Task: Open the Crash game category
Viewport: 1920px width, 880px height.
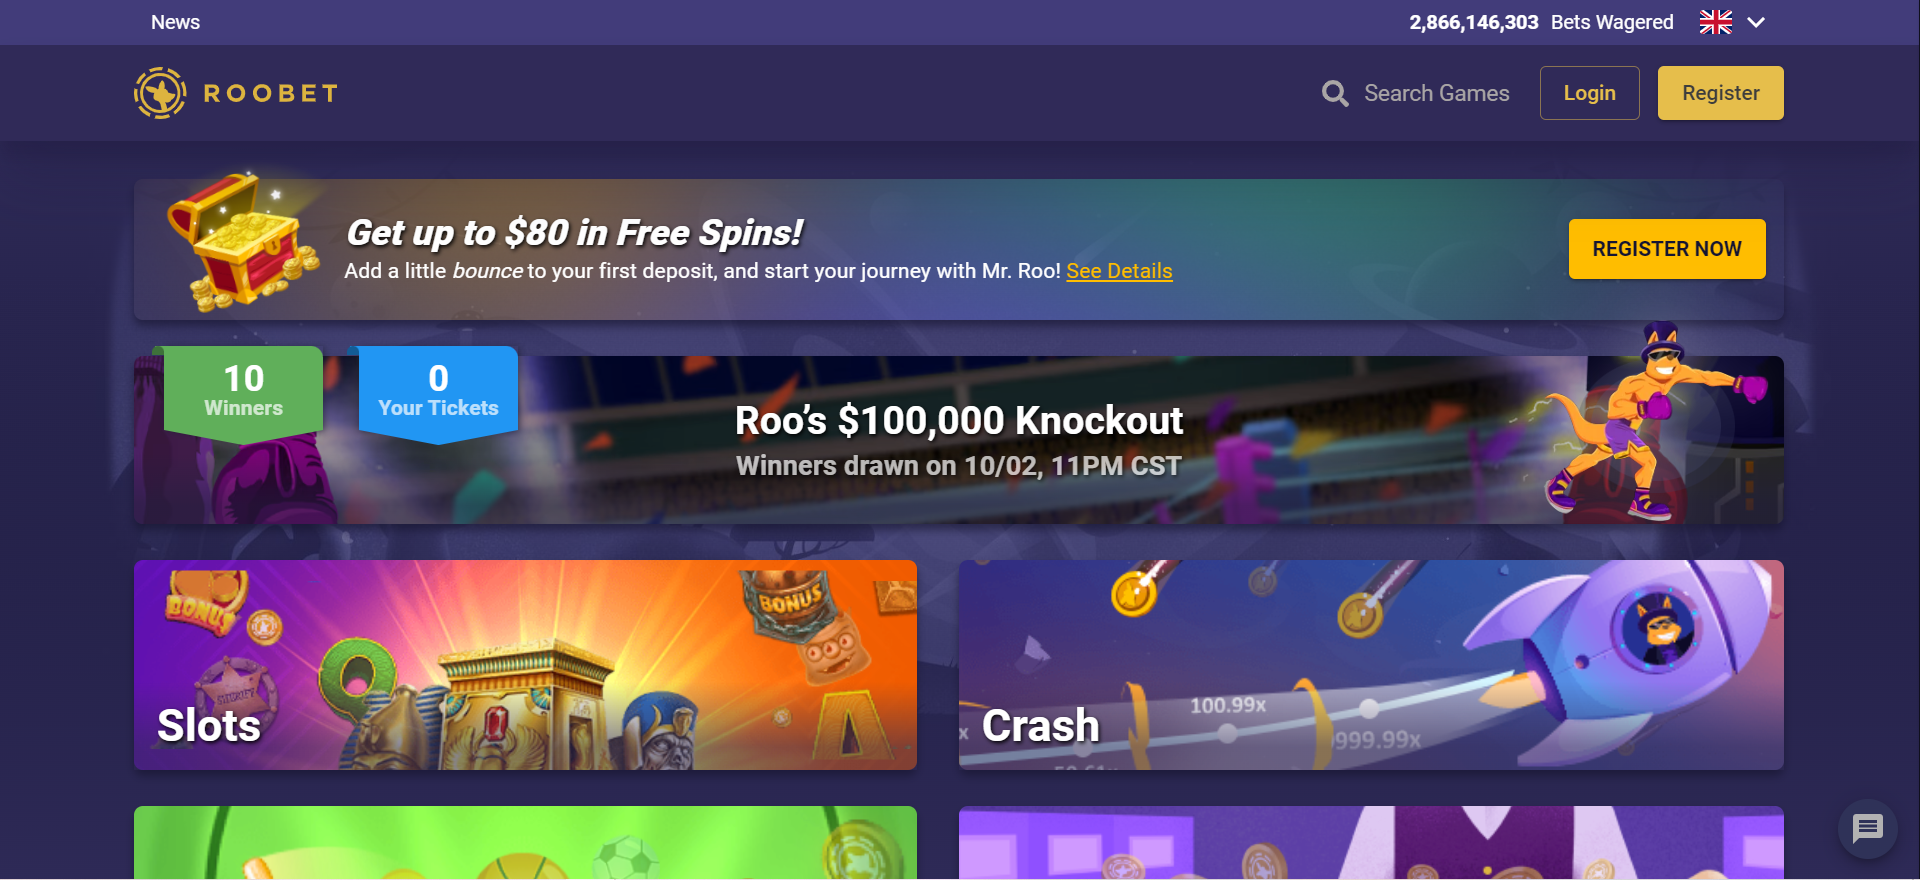Action: (x=1371, y=665)
